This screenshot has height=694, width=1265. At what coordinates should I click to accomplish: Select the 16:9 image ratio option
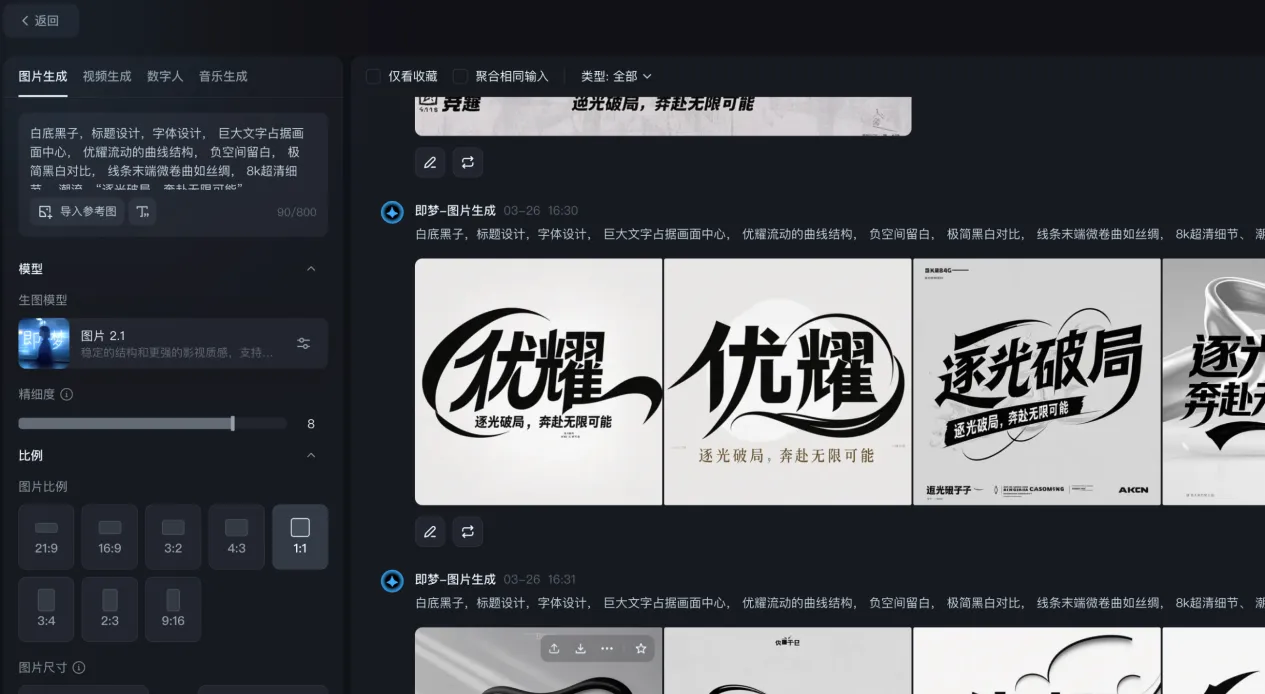tap(109, 537)
